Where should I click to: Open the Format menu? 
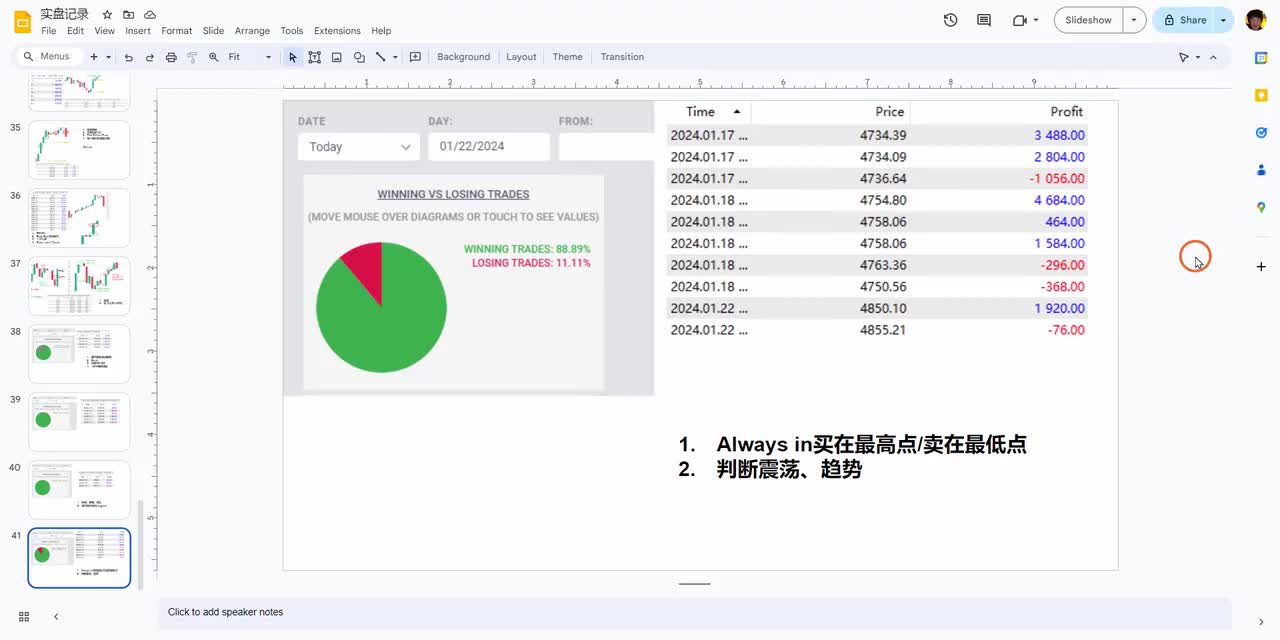pos(177,31)
